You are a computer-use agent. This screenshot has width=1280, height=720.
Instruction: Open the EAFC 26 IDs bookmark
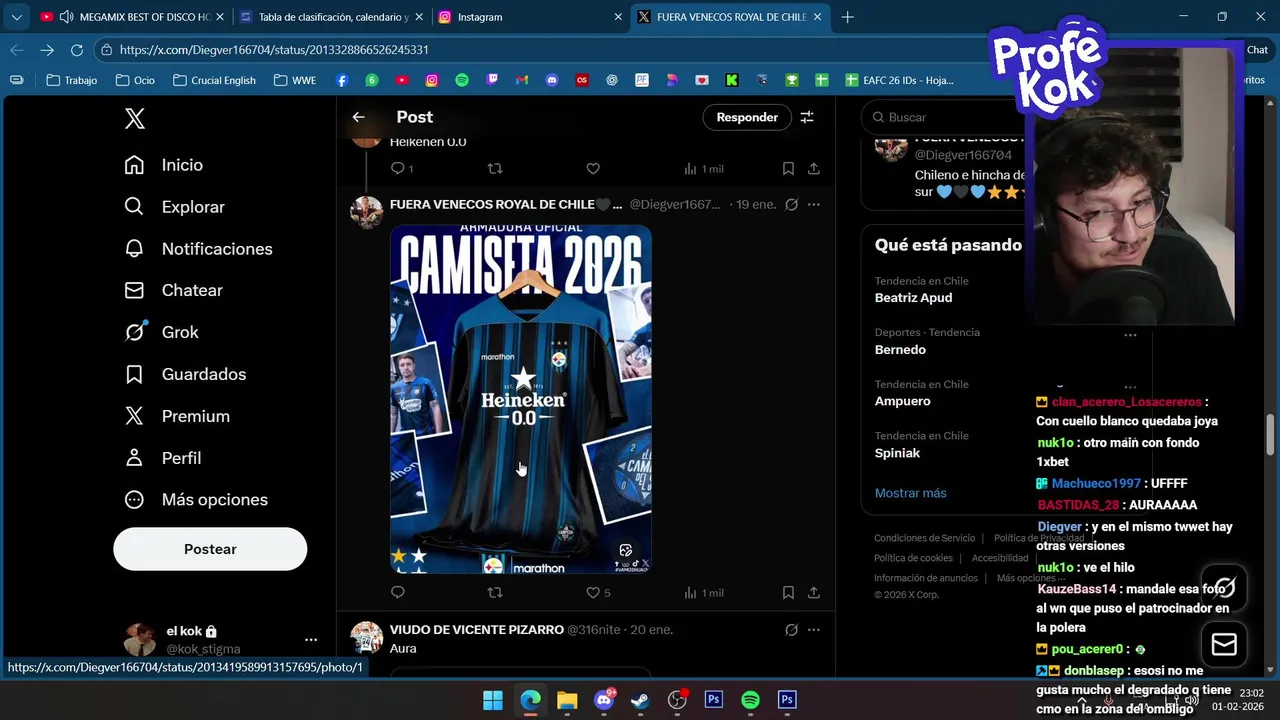point(899,80)
